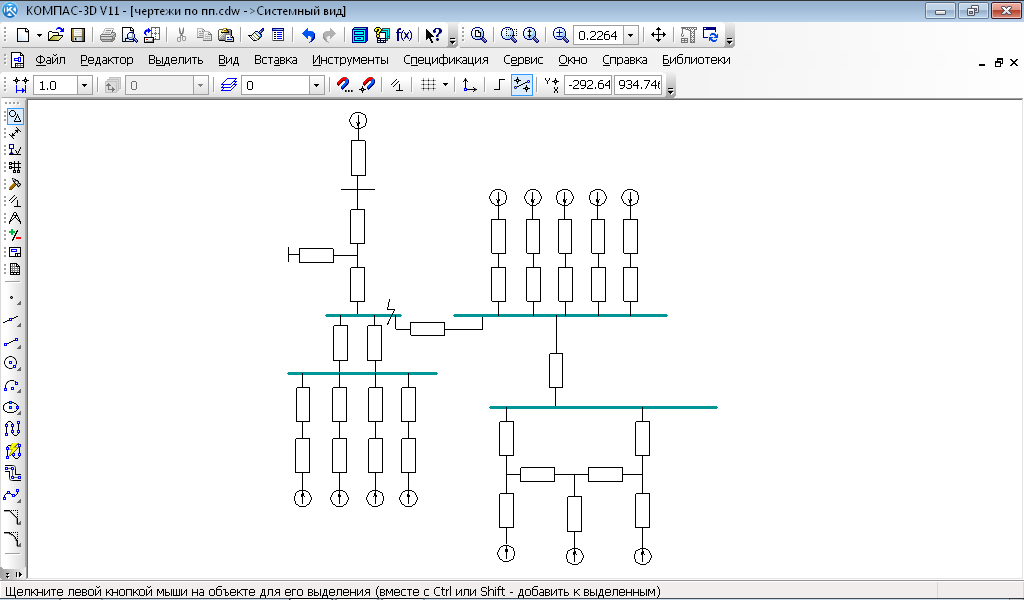Open the variables f(x) tool
The width and height of the screenshot is (1024, 600).
404,35
